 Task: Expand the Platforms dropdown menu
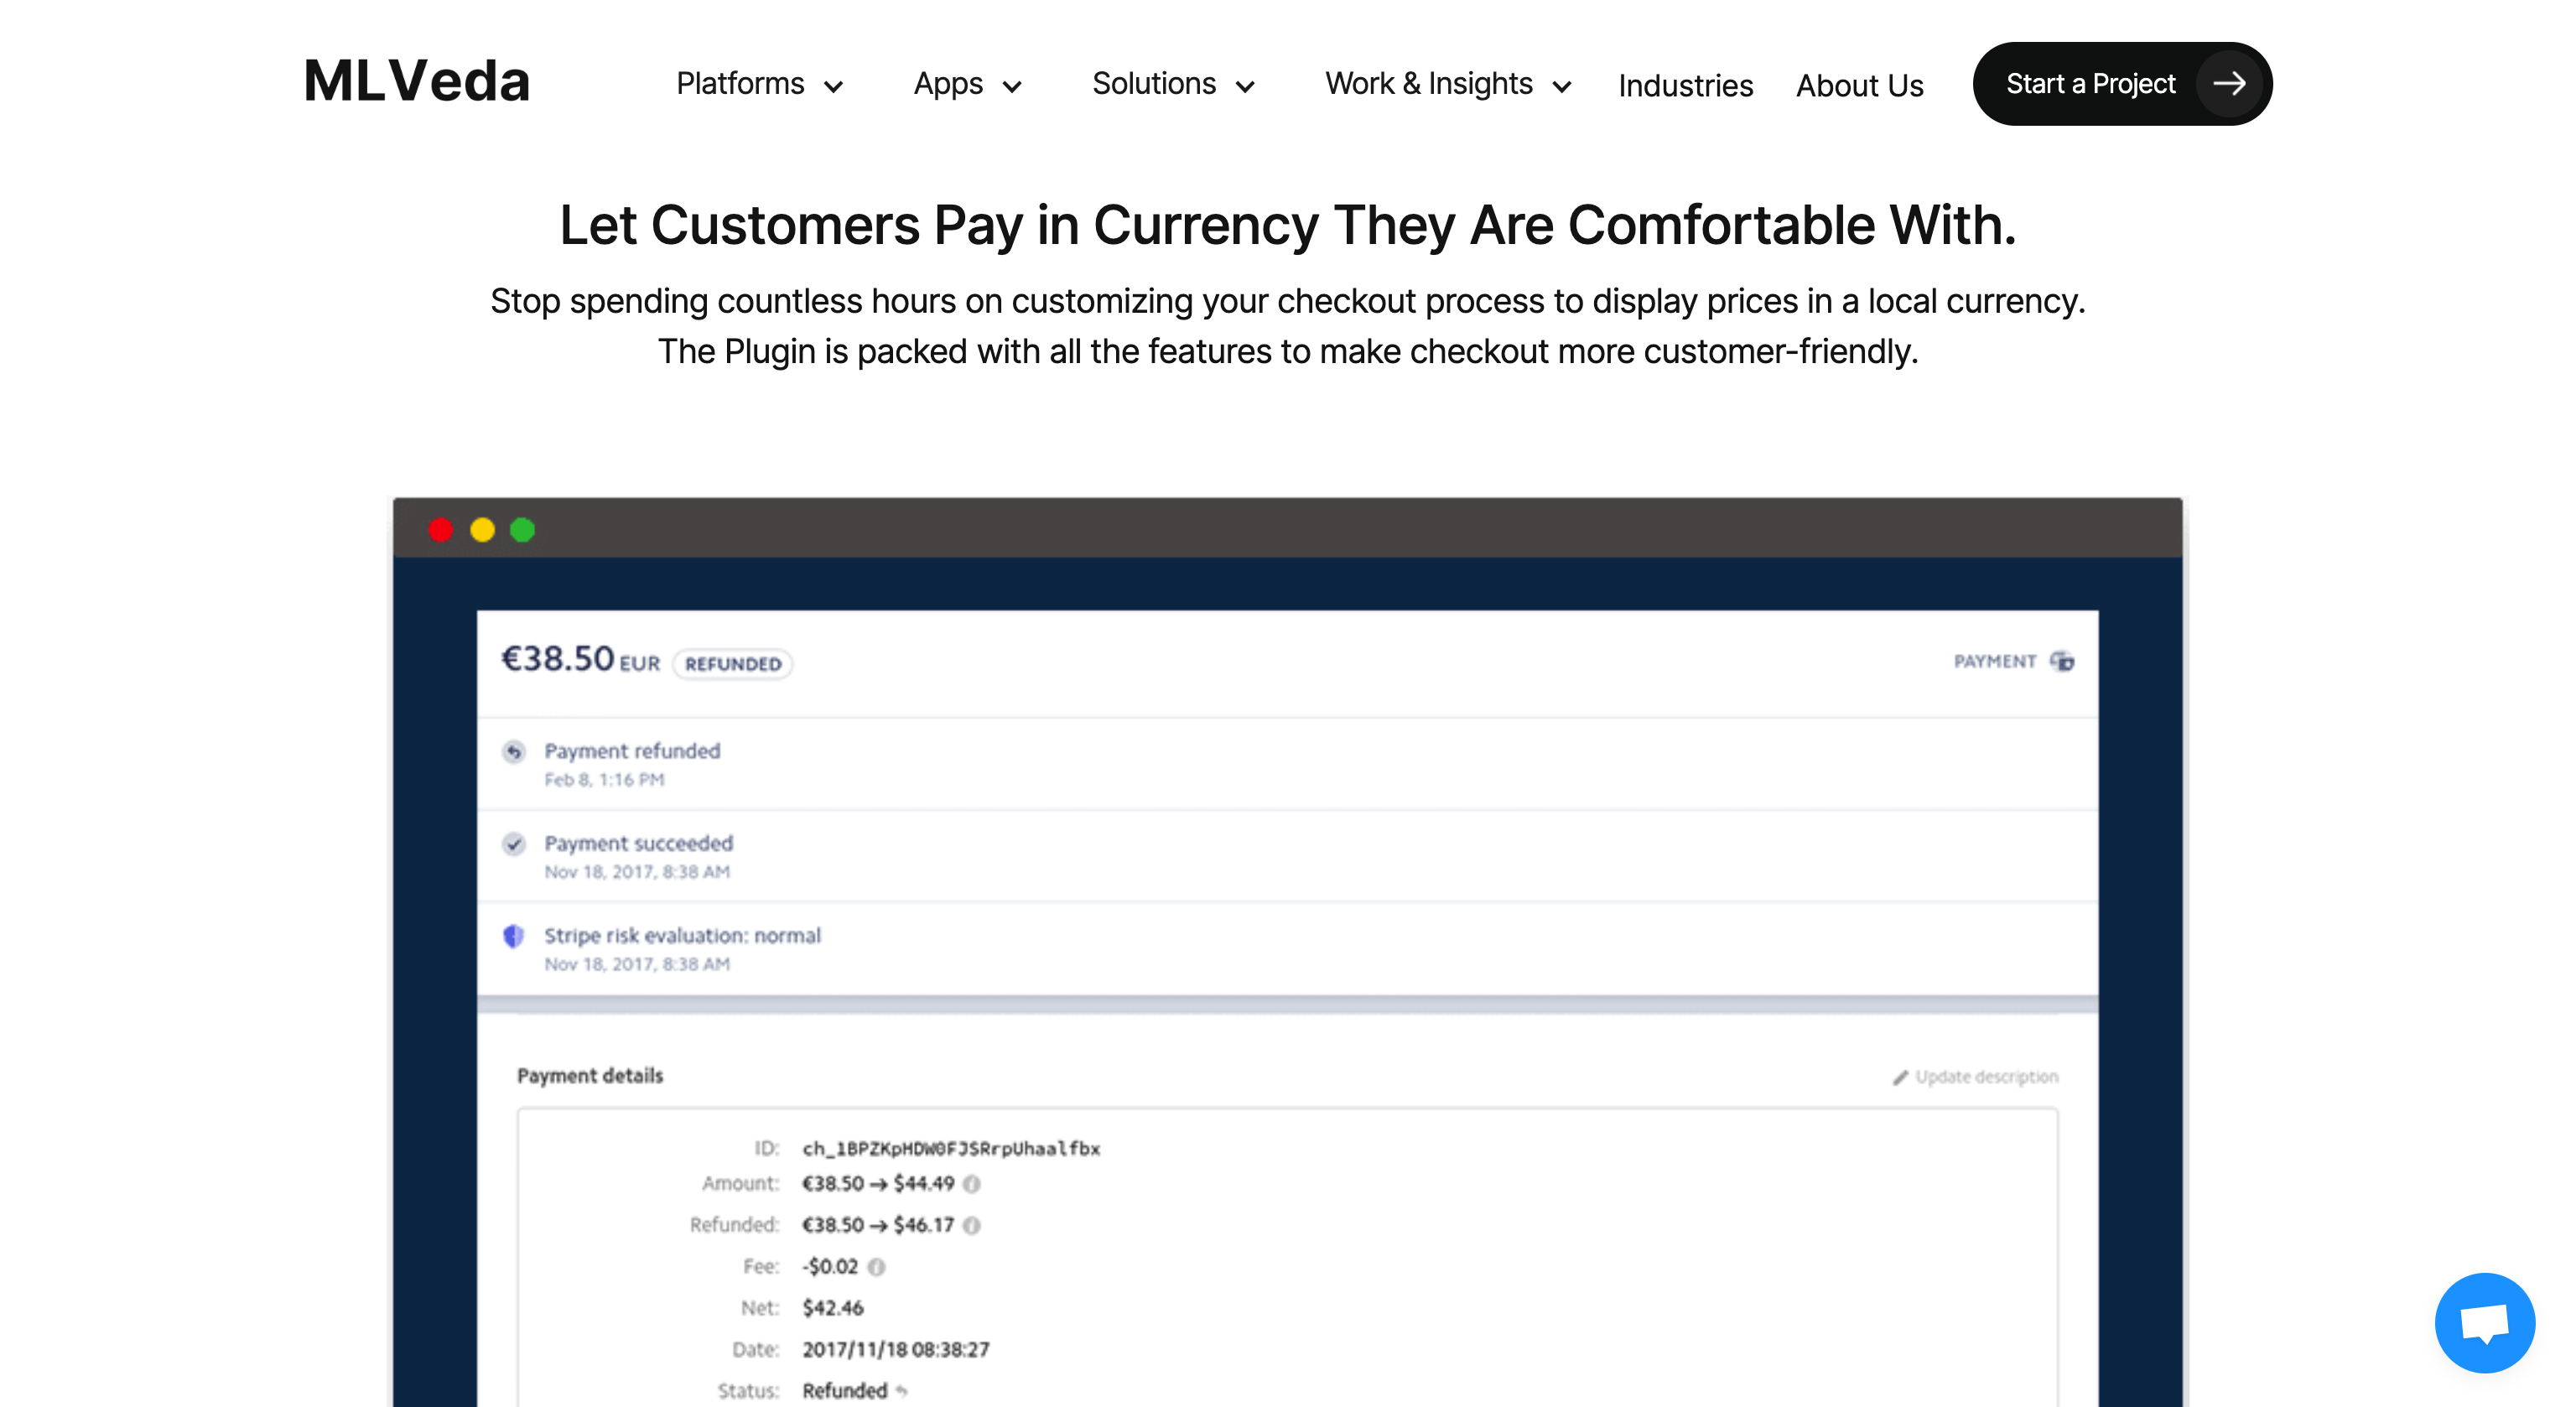coord(759,84)
